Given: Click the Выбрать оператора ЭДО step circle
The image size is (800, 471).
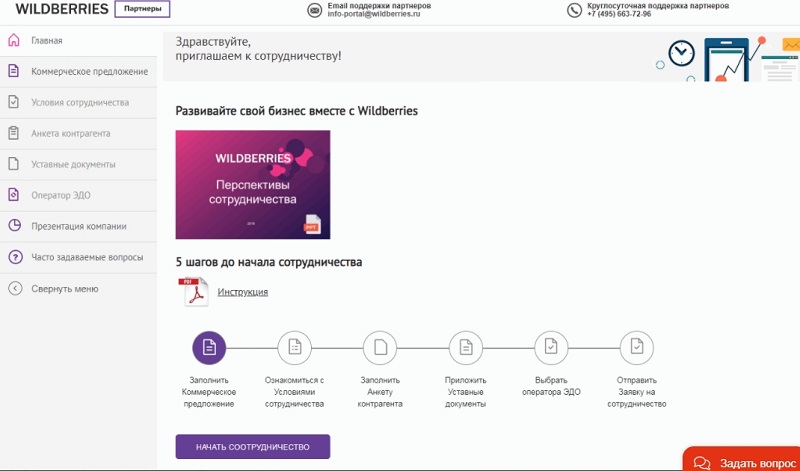Looking at the screenshot, I should 551,348.
